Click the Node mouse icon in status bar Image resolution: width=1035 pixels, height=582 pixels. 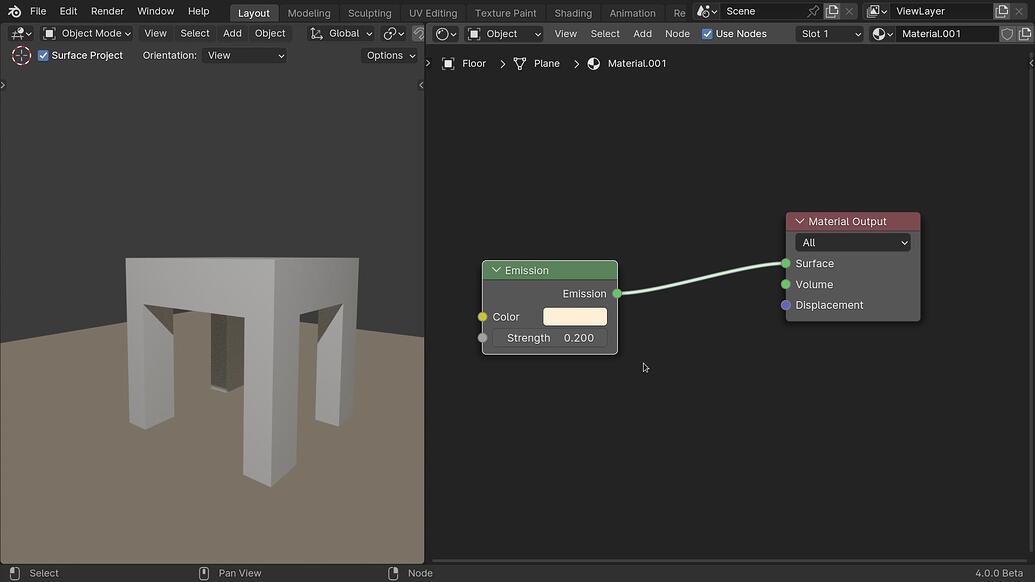pyautogui.click(x=393, y=573)
